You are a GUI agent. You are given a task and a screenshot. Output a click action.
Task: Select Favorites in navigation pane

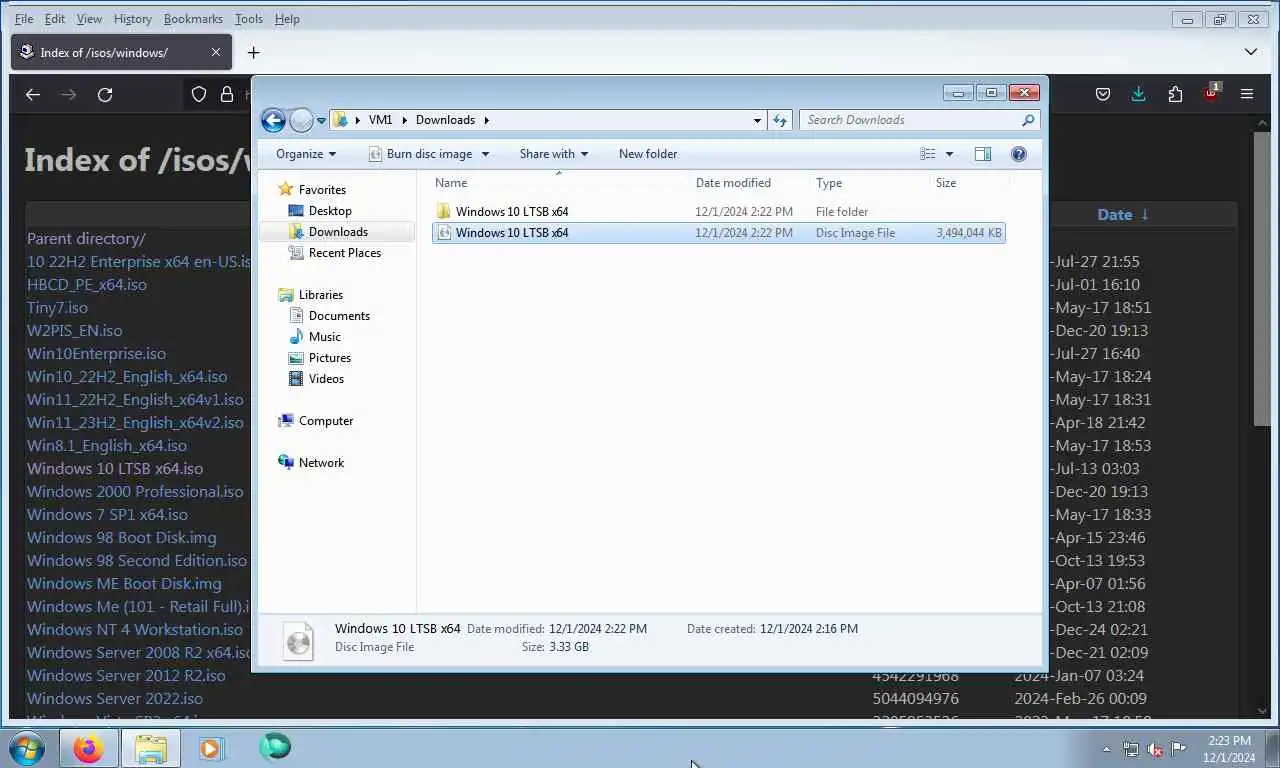[322, 190]
